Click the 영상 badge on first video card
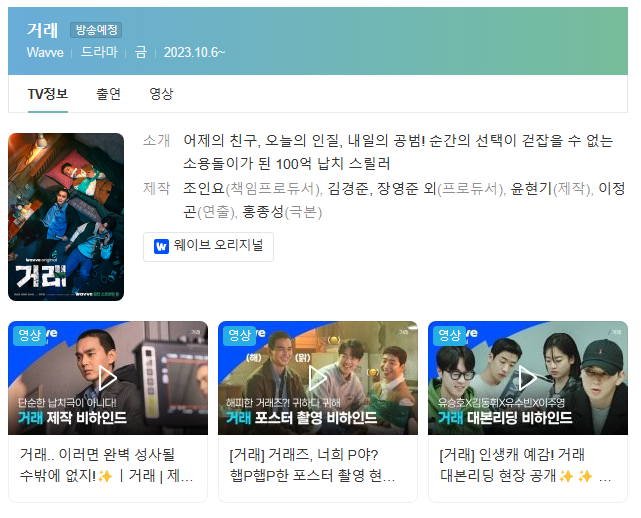Screen dimensions: 641x518 click(x=29, y=336)
